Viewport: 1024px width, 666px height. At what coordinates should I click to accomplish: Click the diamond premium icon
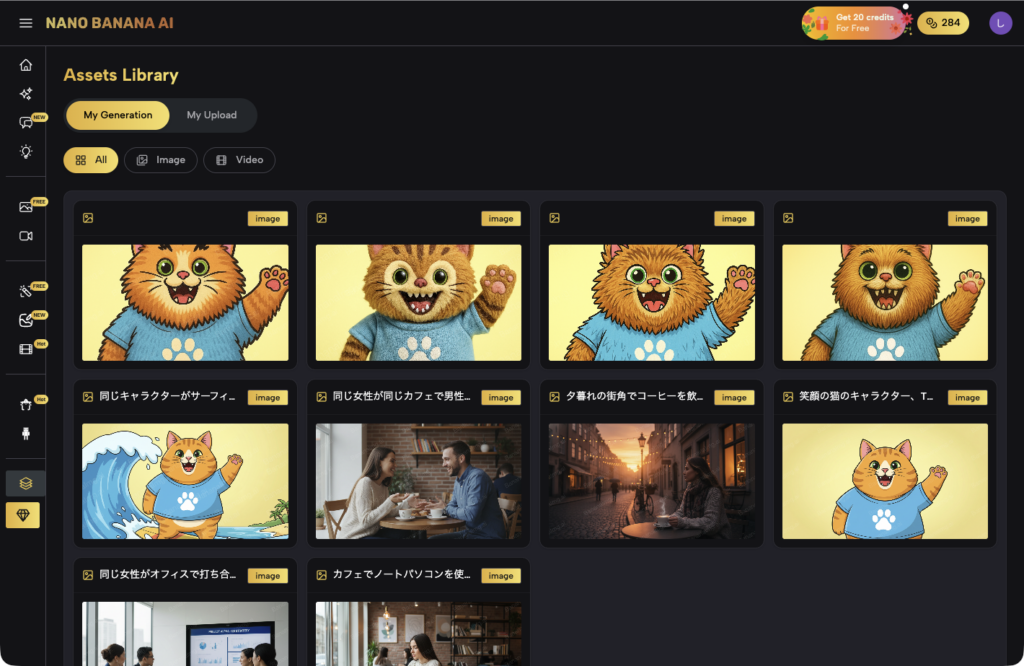[x=23, y=515]
